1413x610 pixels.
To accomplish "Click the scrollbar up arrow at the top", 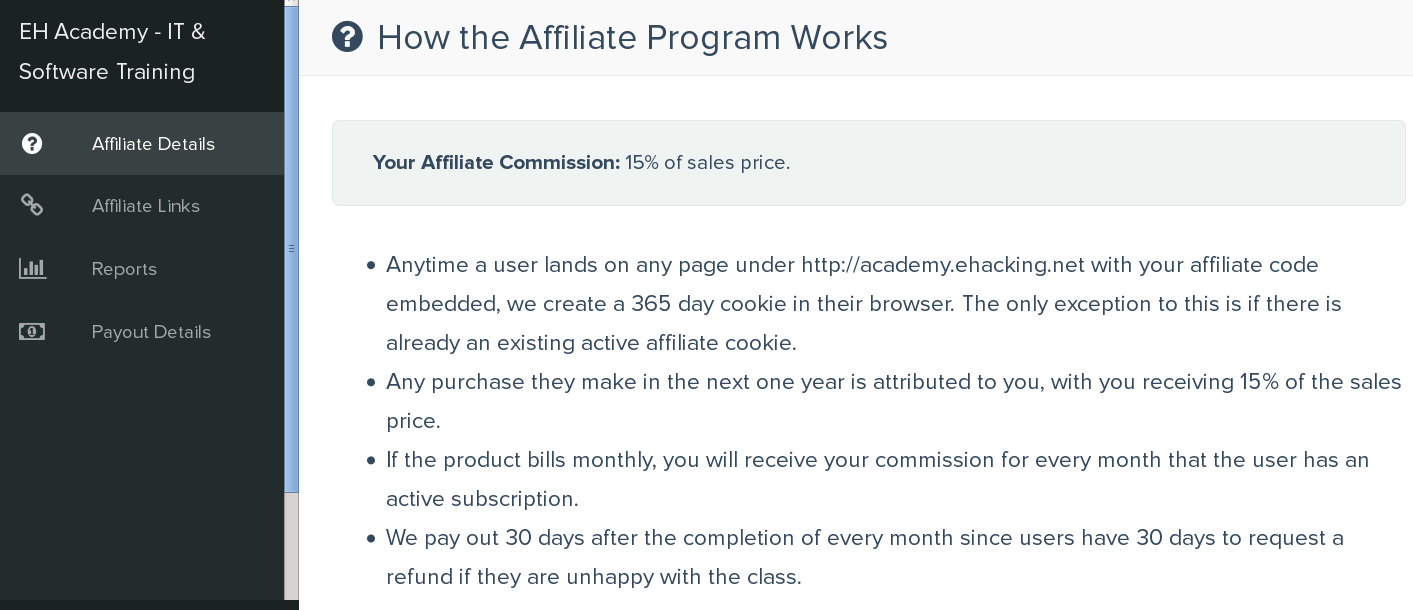I will pyautogui.click(x=292, y=3).
